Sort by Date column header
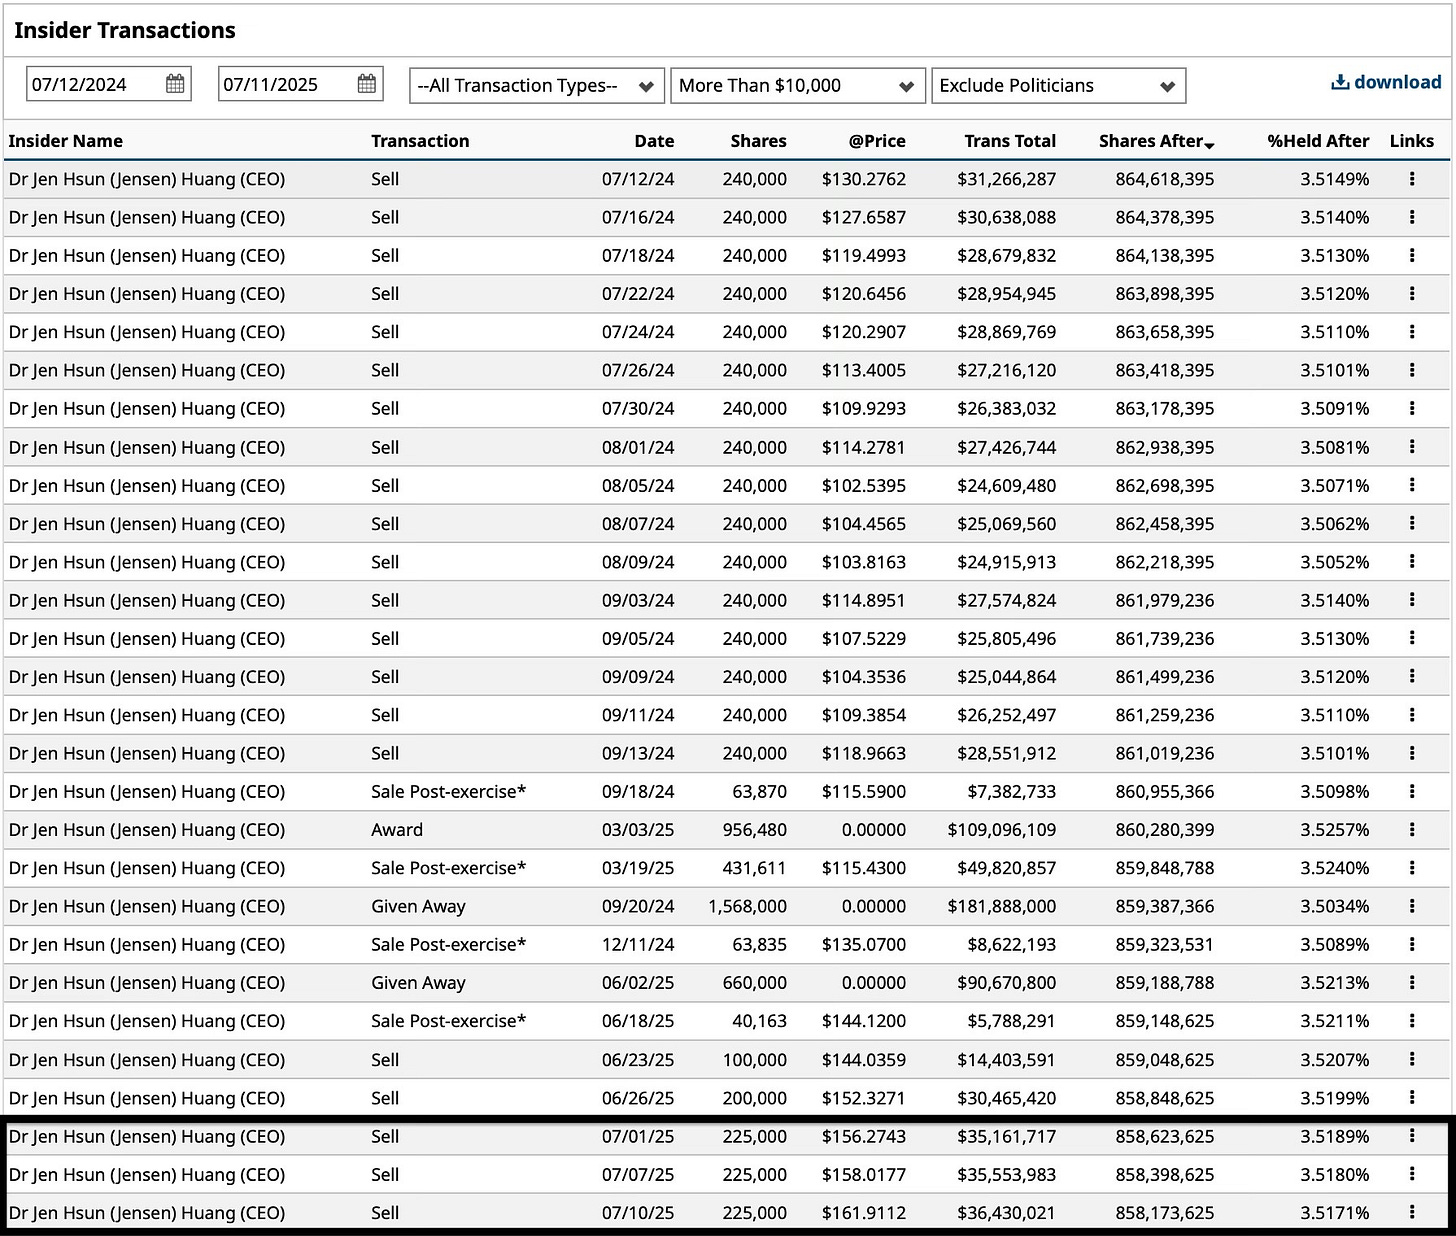 pyautogui.click(x=654, y=141)
